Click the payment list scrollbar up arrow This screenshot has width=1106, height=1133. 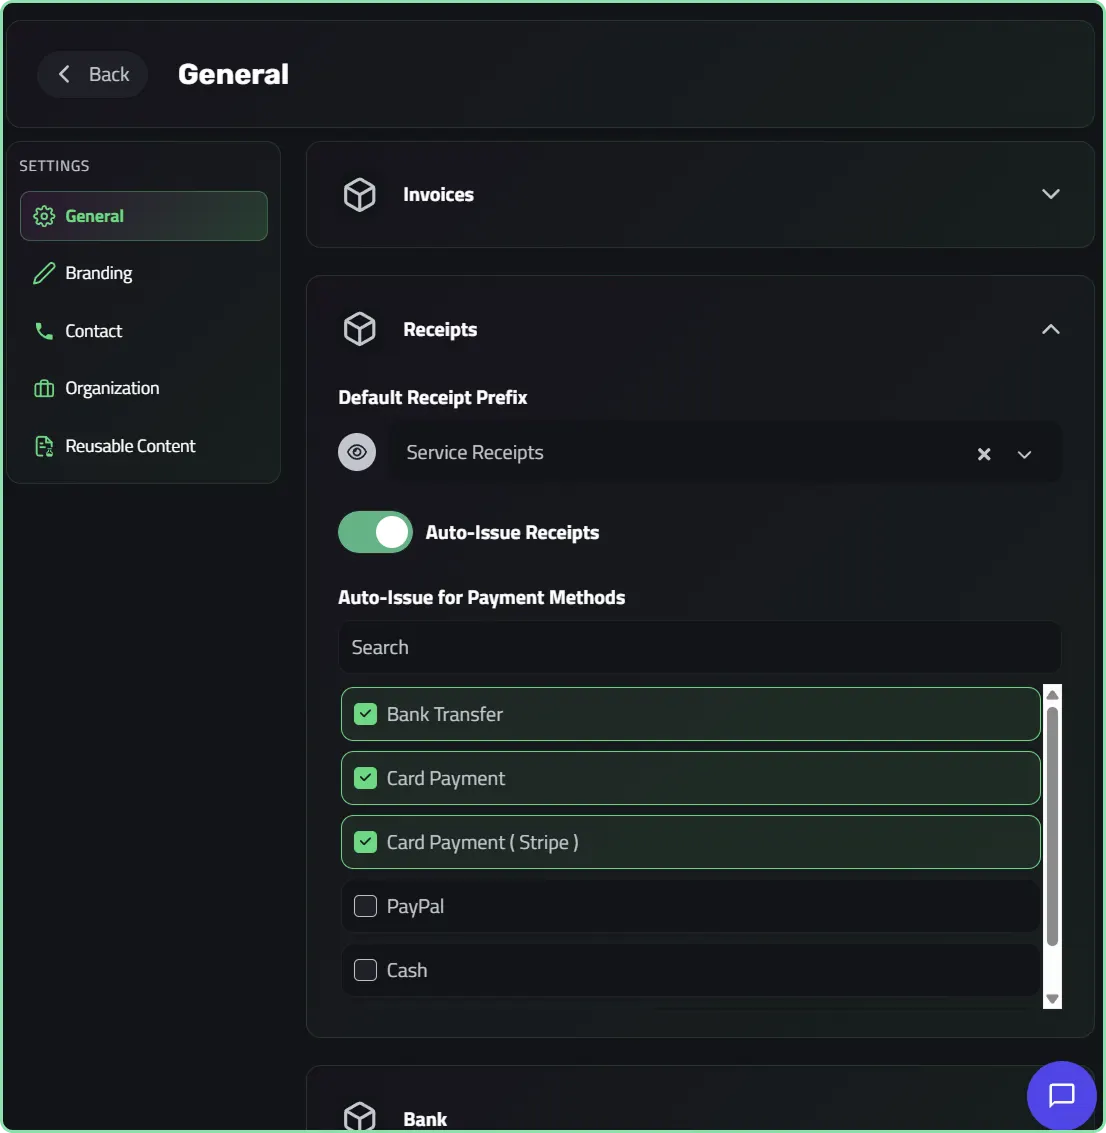[1053, 694]
